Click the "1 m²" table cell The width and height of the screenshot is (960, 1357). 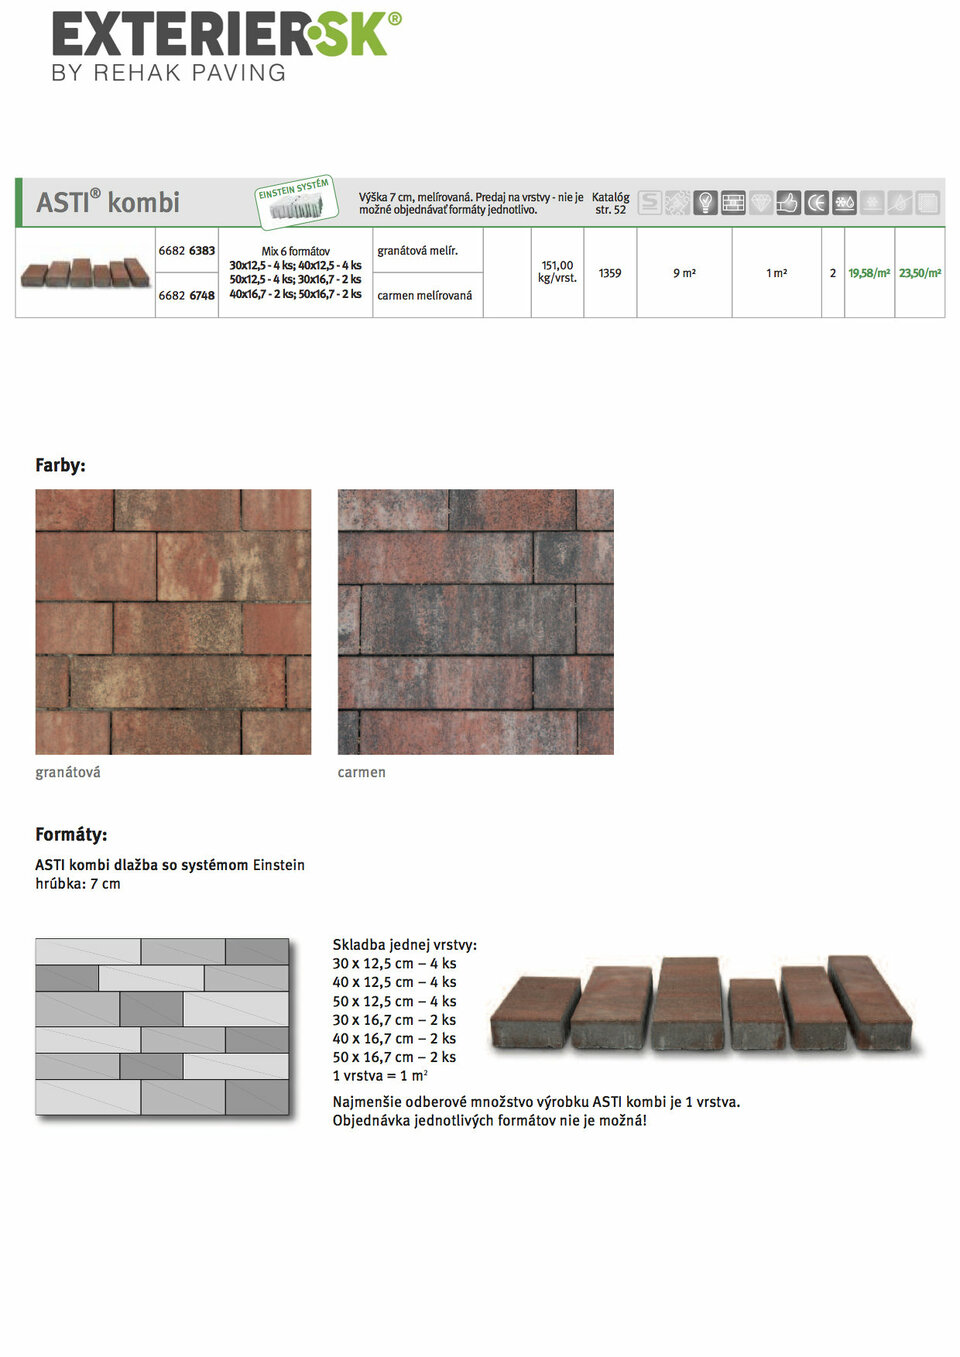777,273
